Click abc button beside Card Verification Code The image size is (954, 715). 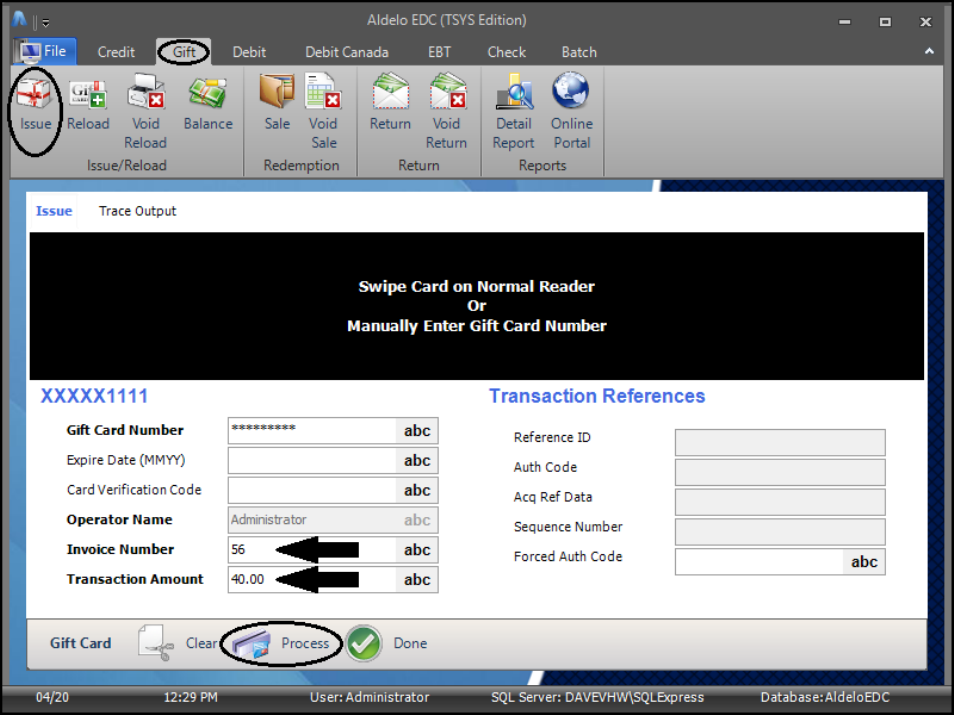coord(417,490)
